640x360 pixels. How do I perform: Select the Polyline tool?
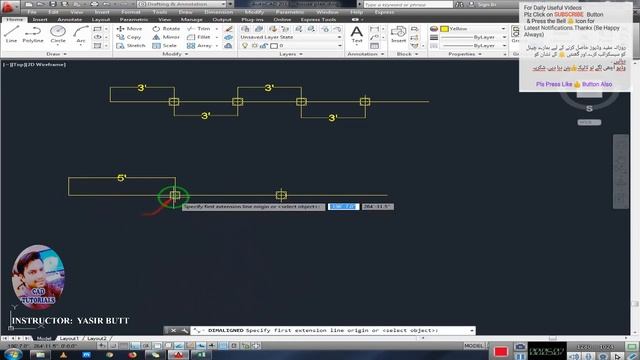coord(33,34)
